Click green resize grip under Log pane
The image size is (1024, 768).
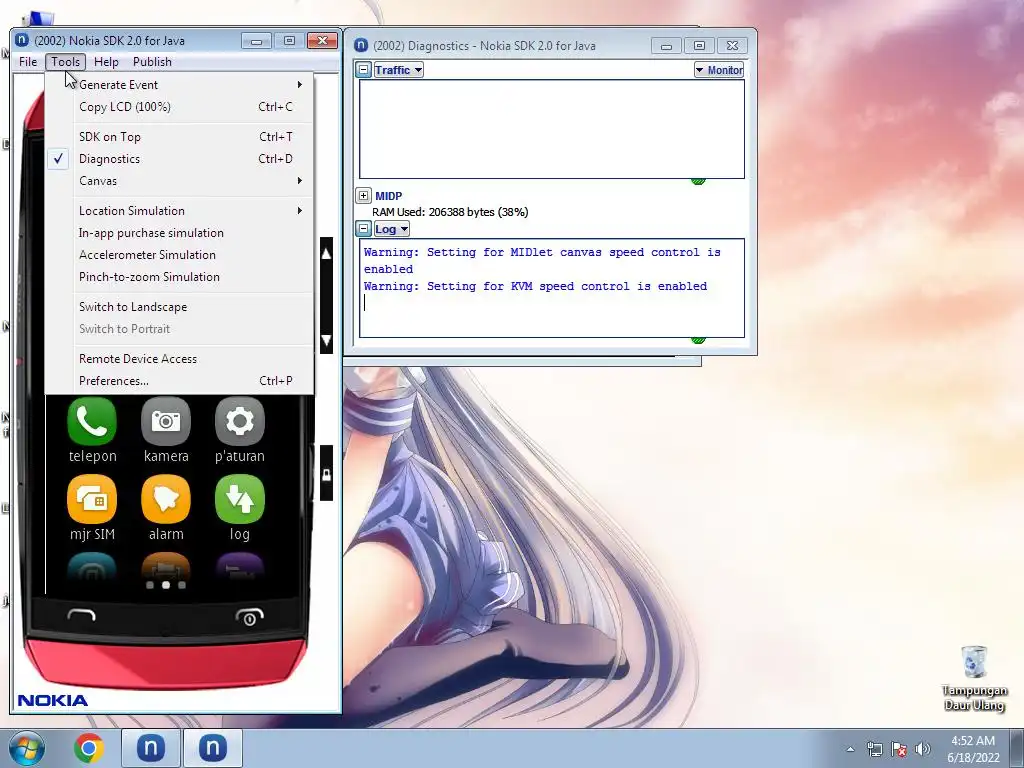tap(698, 340)
